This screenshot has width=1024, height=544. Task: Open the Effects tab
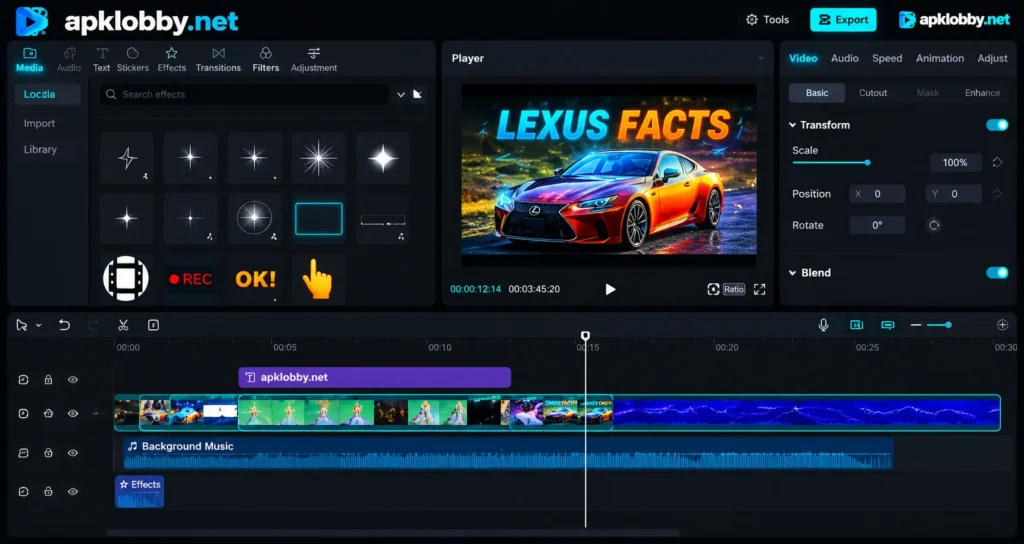pos(172,59)
